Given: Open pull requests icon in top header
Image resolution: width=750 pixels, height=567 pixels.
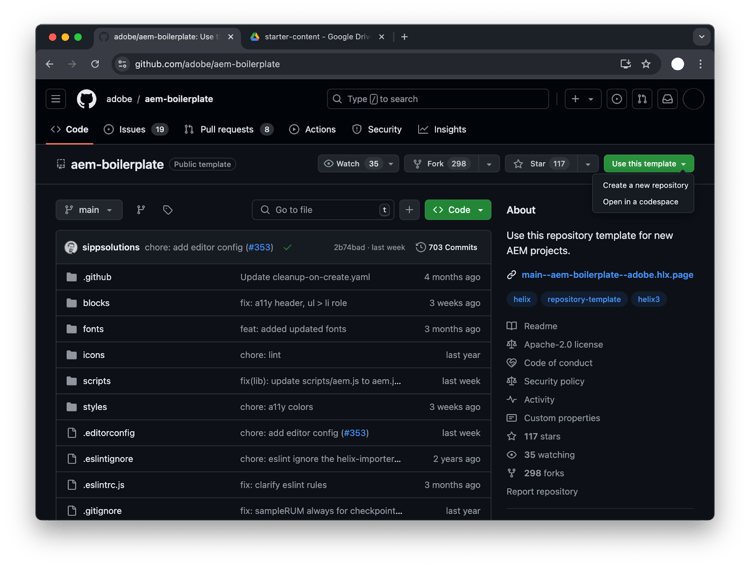Looking at the screenshot, I should click(x=642, y=99).
